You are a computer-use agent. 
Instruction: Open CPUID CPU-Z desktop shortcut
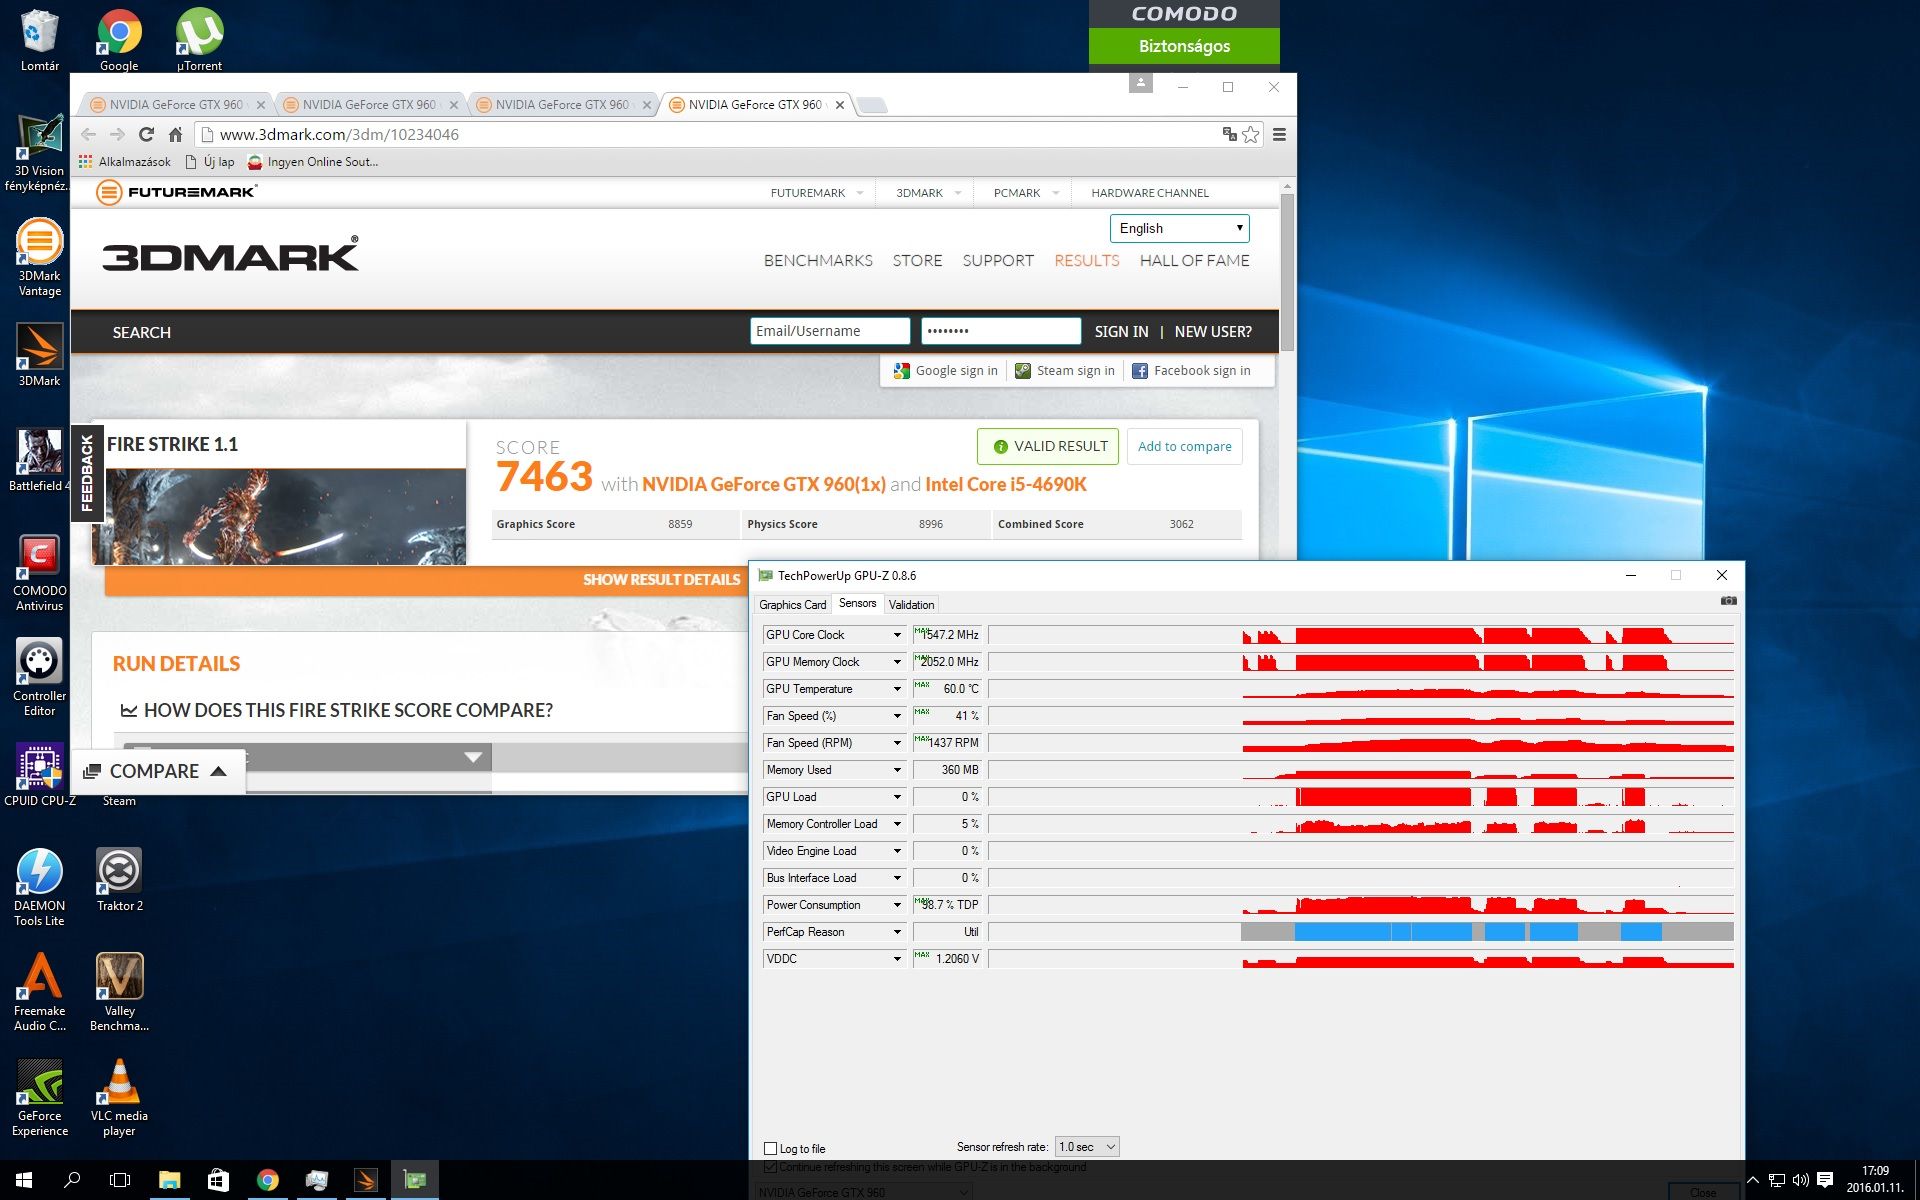coord(40,775)
